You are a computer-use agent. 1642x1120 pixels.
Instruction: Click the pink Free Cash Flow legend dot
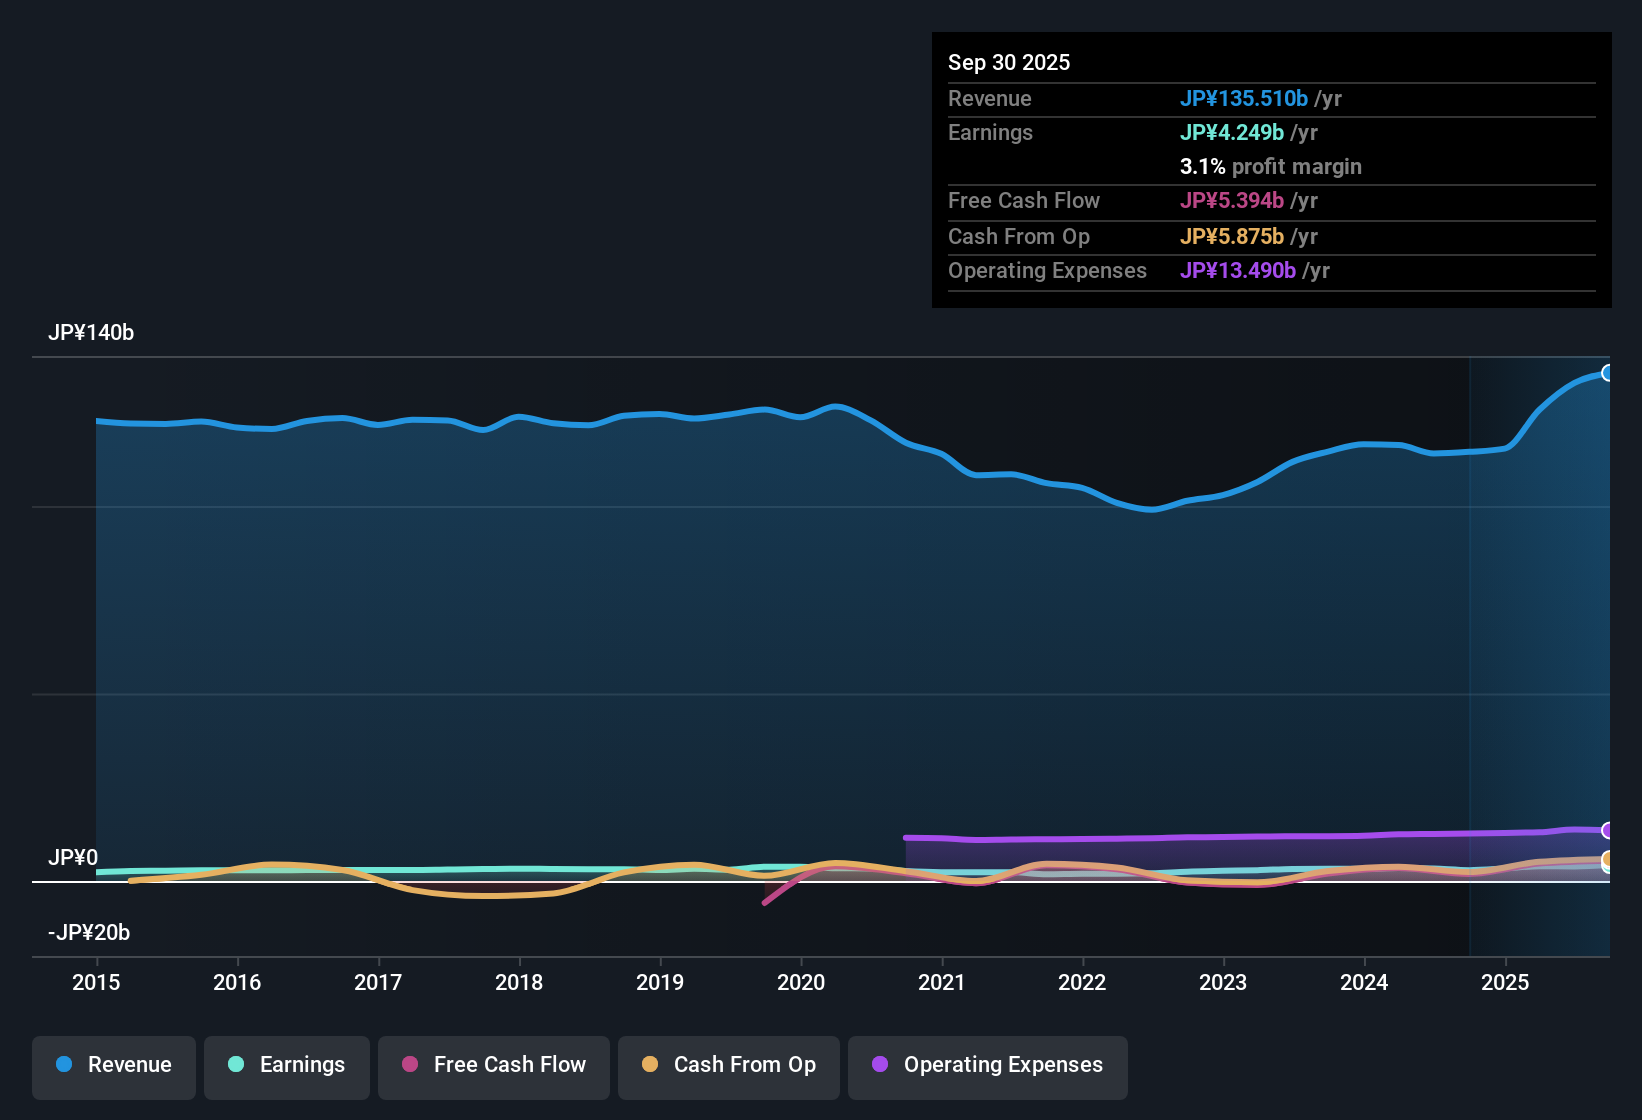409,1065
